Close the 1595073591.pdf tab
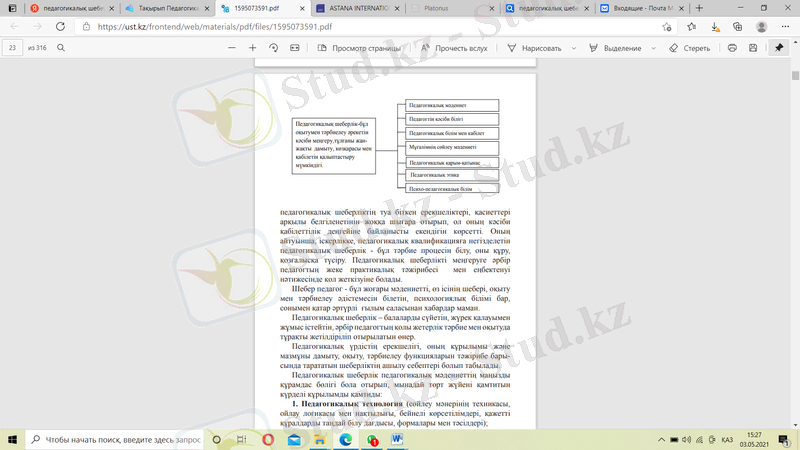The height and width of the screenshot is (450, 800). point(302,9)
